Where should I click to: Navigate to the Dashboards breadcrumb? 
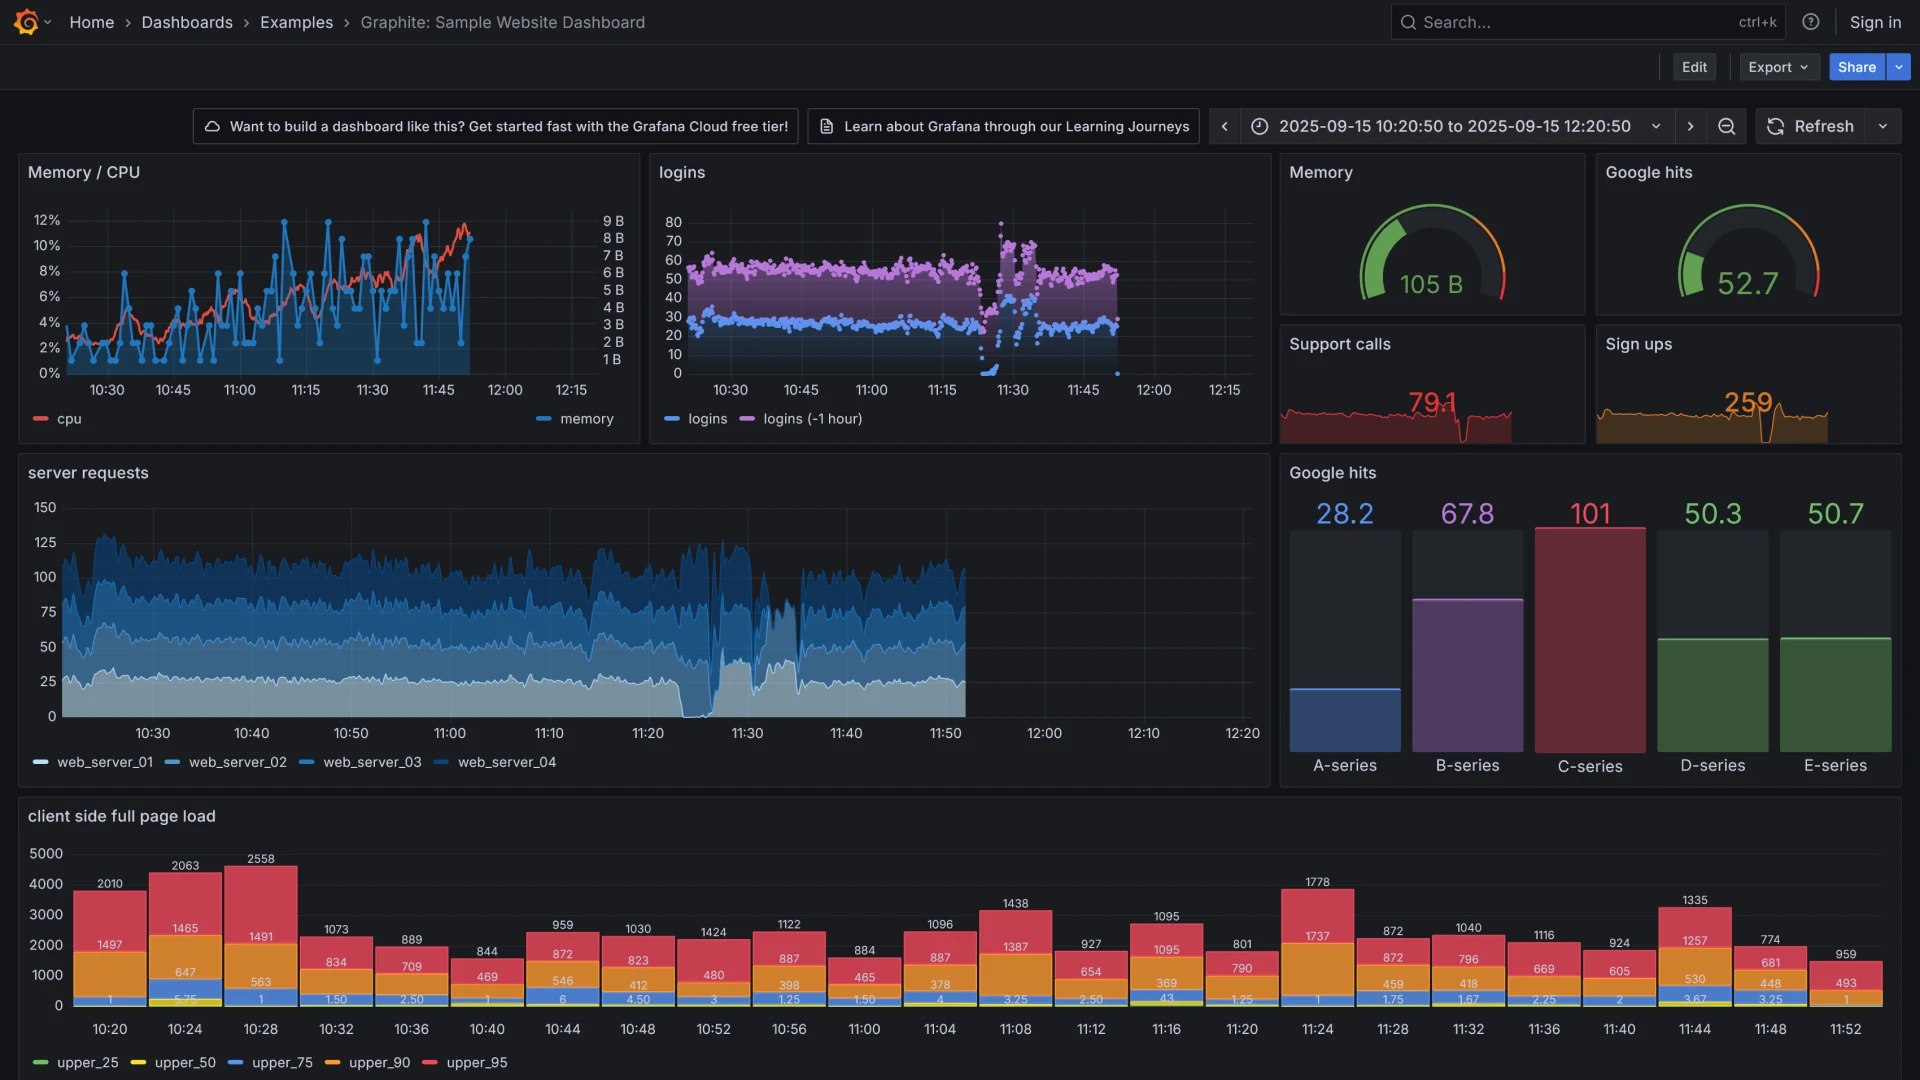point(187,22)
